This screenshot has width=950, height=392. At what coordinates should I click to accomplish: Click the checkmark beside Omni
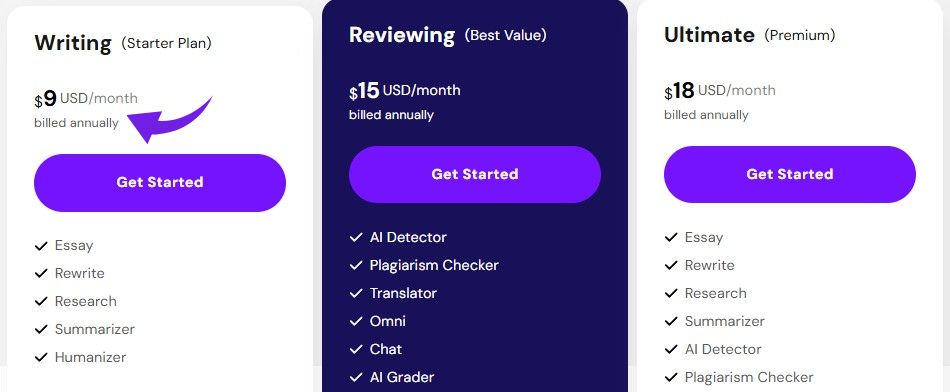(x=356, y=321)
